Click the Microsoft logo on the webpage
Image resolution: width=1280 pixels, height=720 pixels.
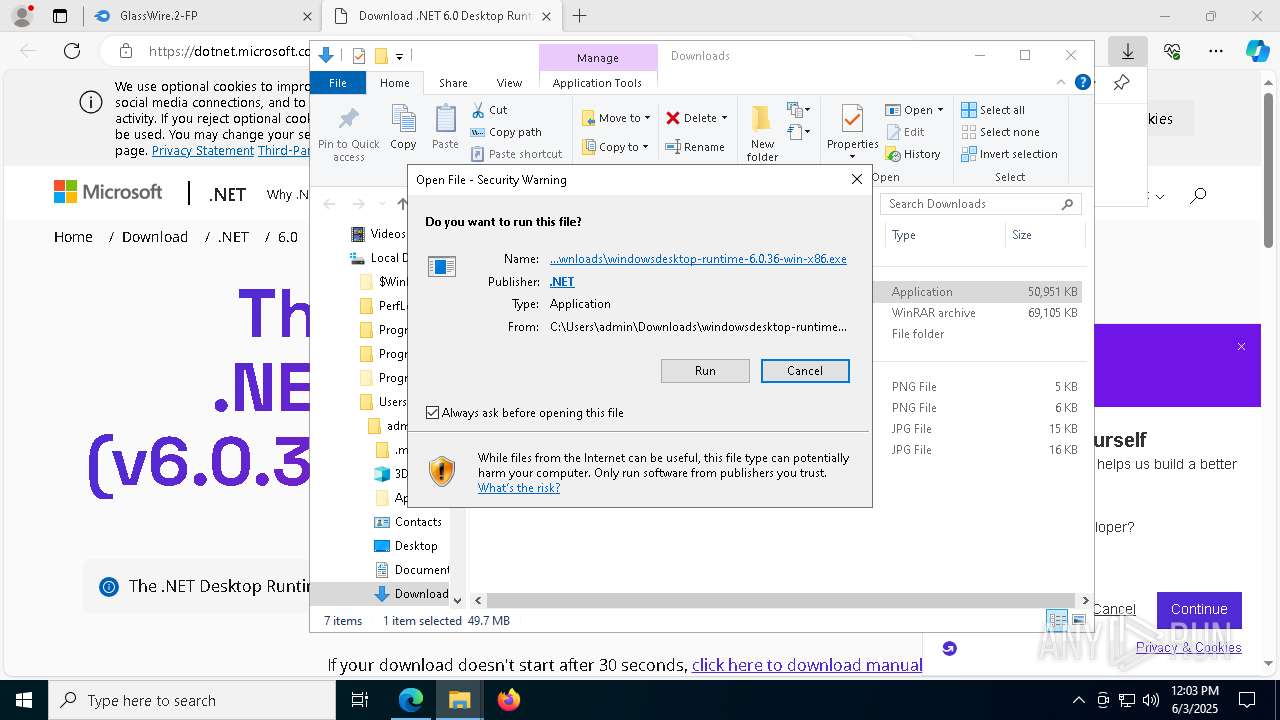click(x=108, y=192)
